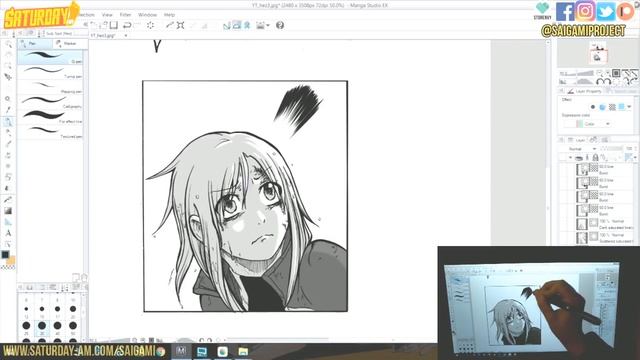Select the Eraser tool
The height and width of the screenshot is (360, 640).
coord(8,177)
